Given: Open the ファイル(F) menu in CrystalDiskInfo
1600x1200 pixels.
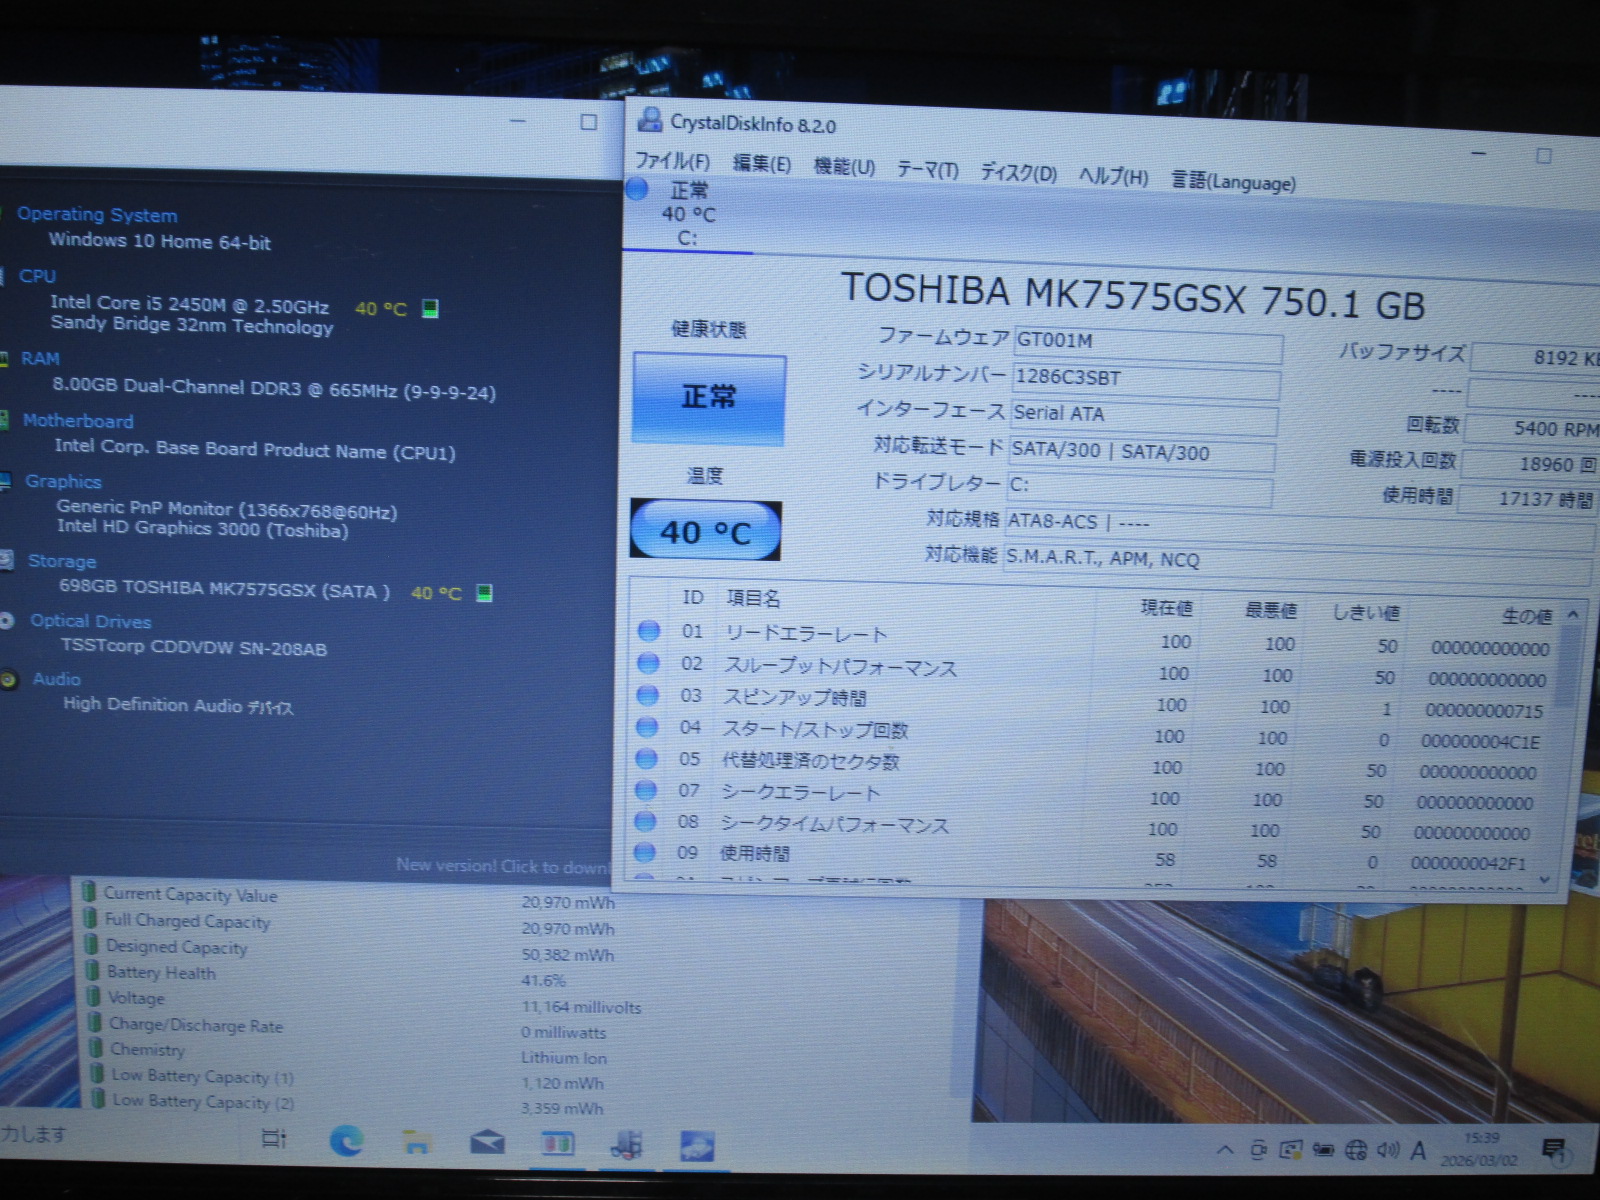Looking at the screenshot, I should tap(672, 161).
